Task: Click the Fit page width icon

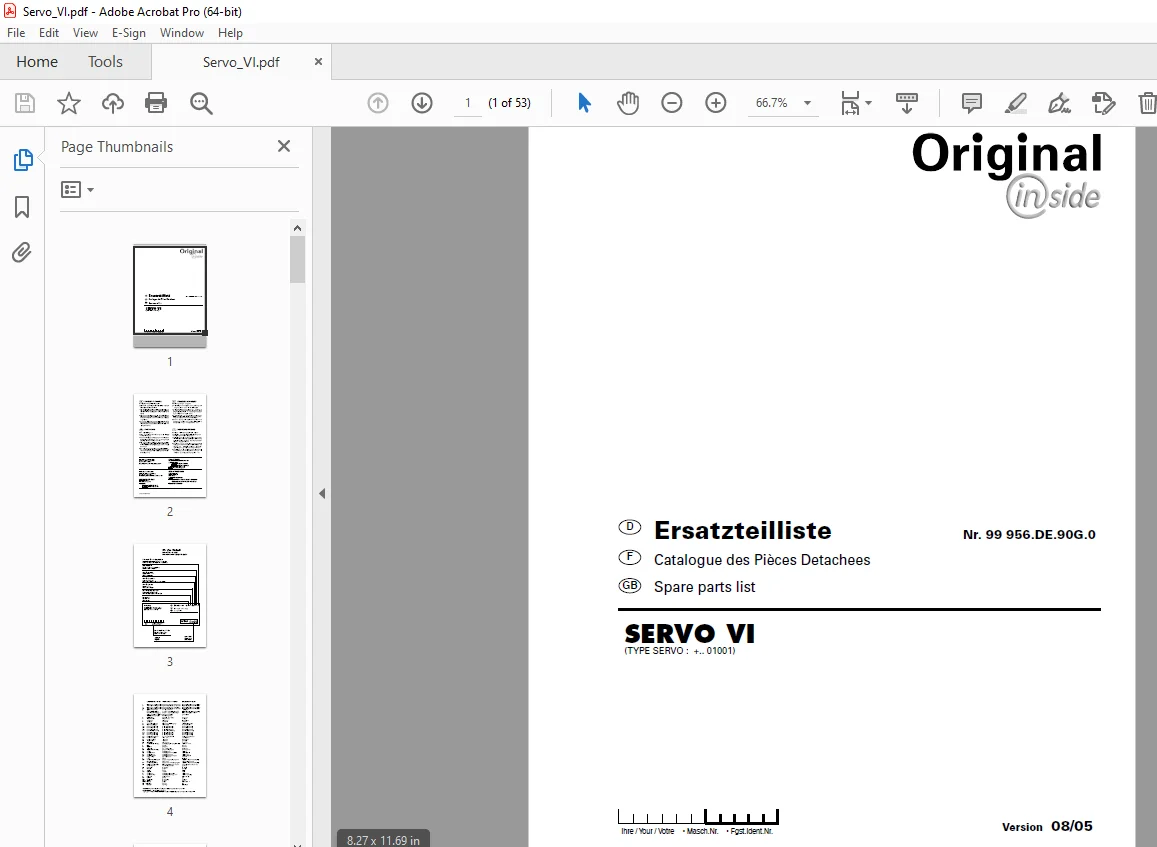Action: tap(850, 103)
